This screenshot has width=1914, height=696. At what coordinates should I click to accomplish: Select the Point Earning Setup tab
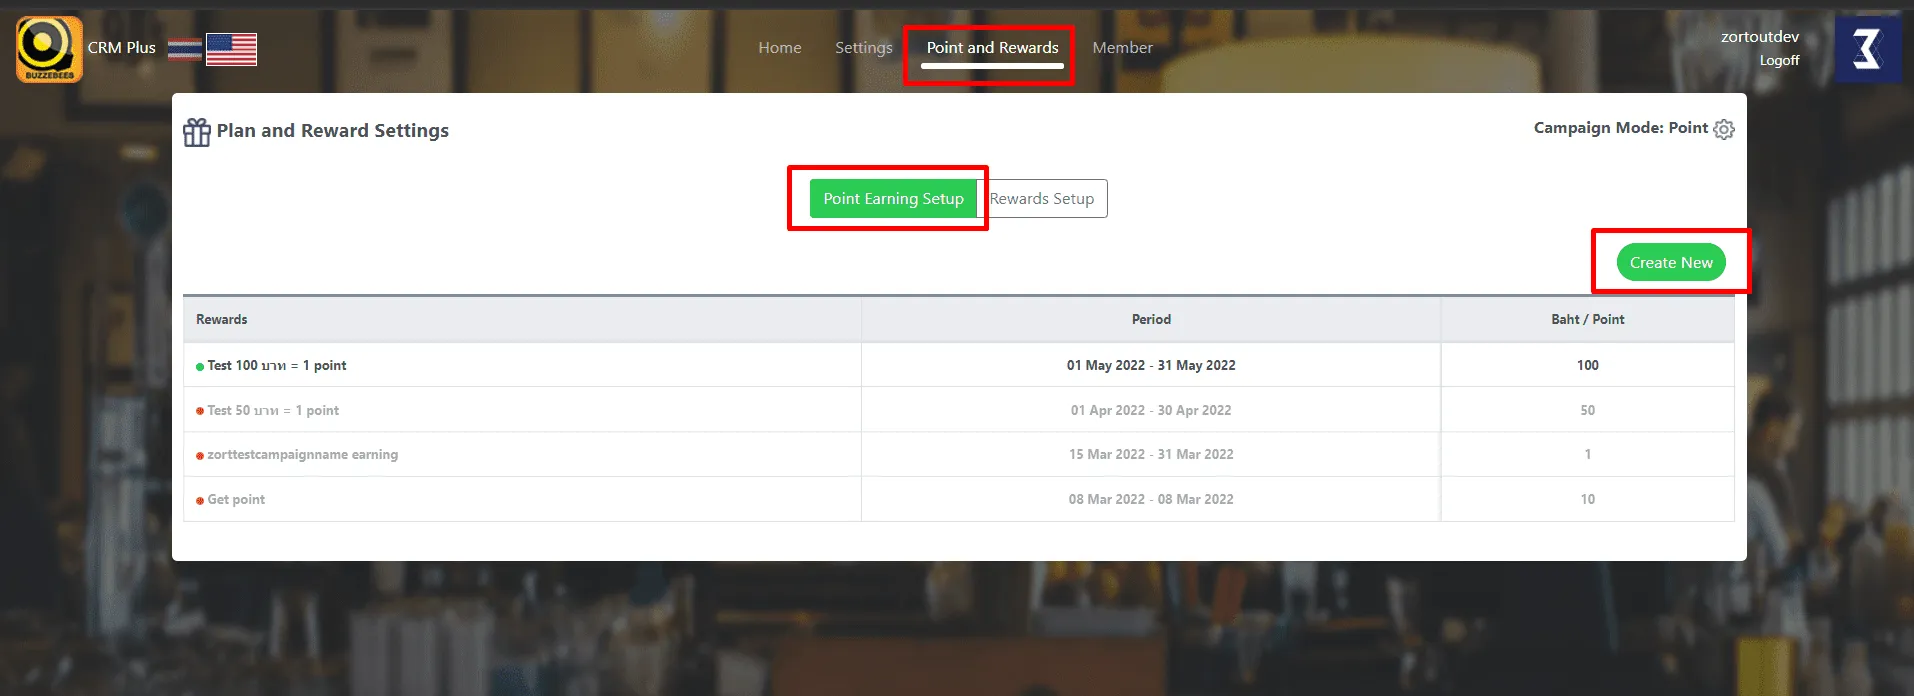click(x=893, y=199)
